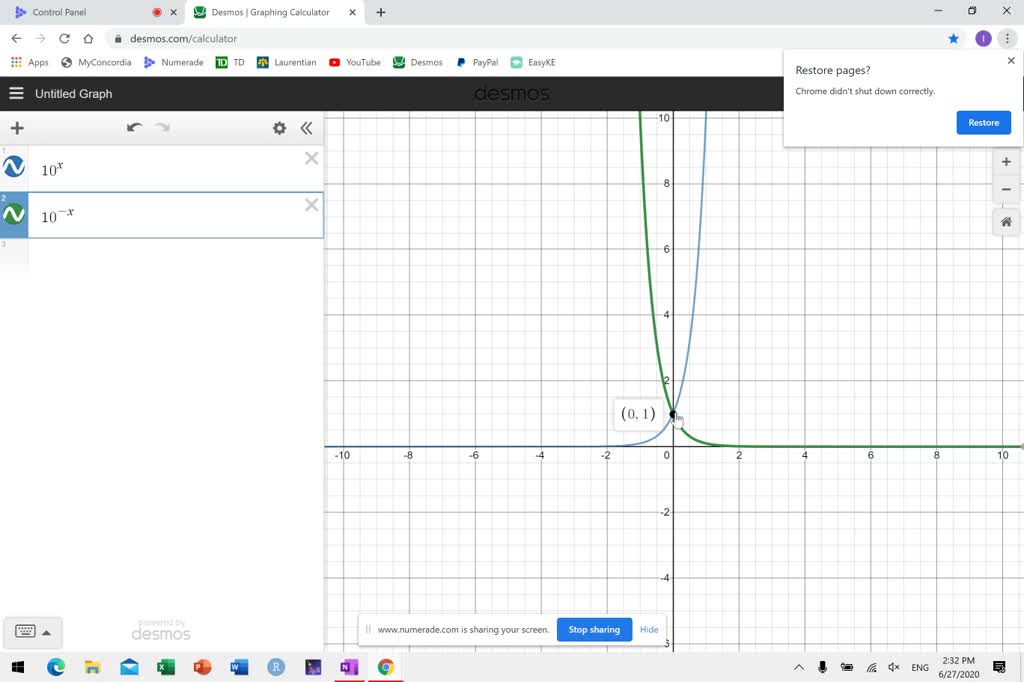Delete the 10^x expression with its X
Image resolution: width=1024 pixels, height=682 pixels.
pos(311,158)
